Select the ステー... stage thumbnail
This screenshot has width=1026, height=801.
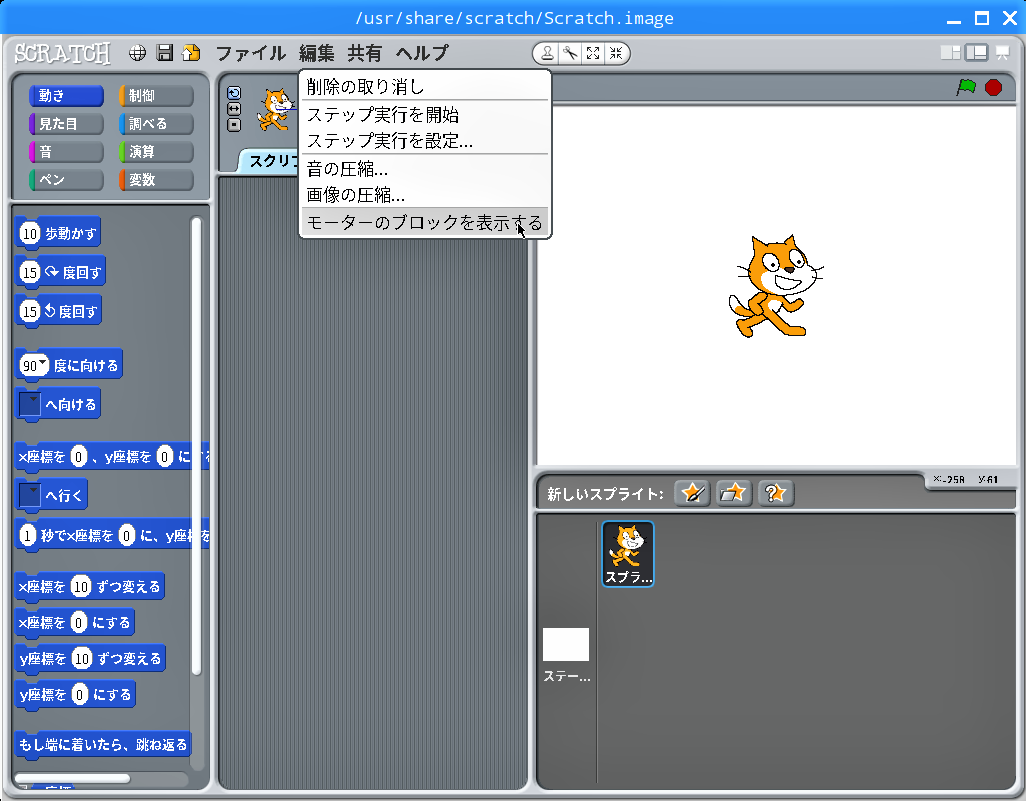pyautogui.click(x=567, y=654)
